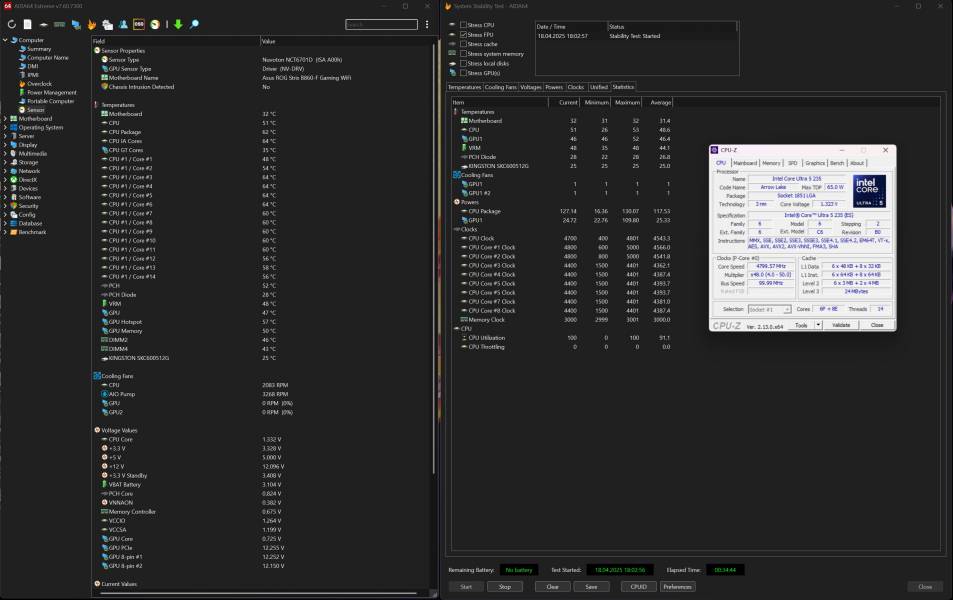The image size is (953, 600).
Task: Enable the Stress local disks checkbox
Action: tap(463, 63)
